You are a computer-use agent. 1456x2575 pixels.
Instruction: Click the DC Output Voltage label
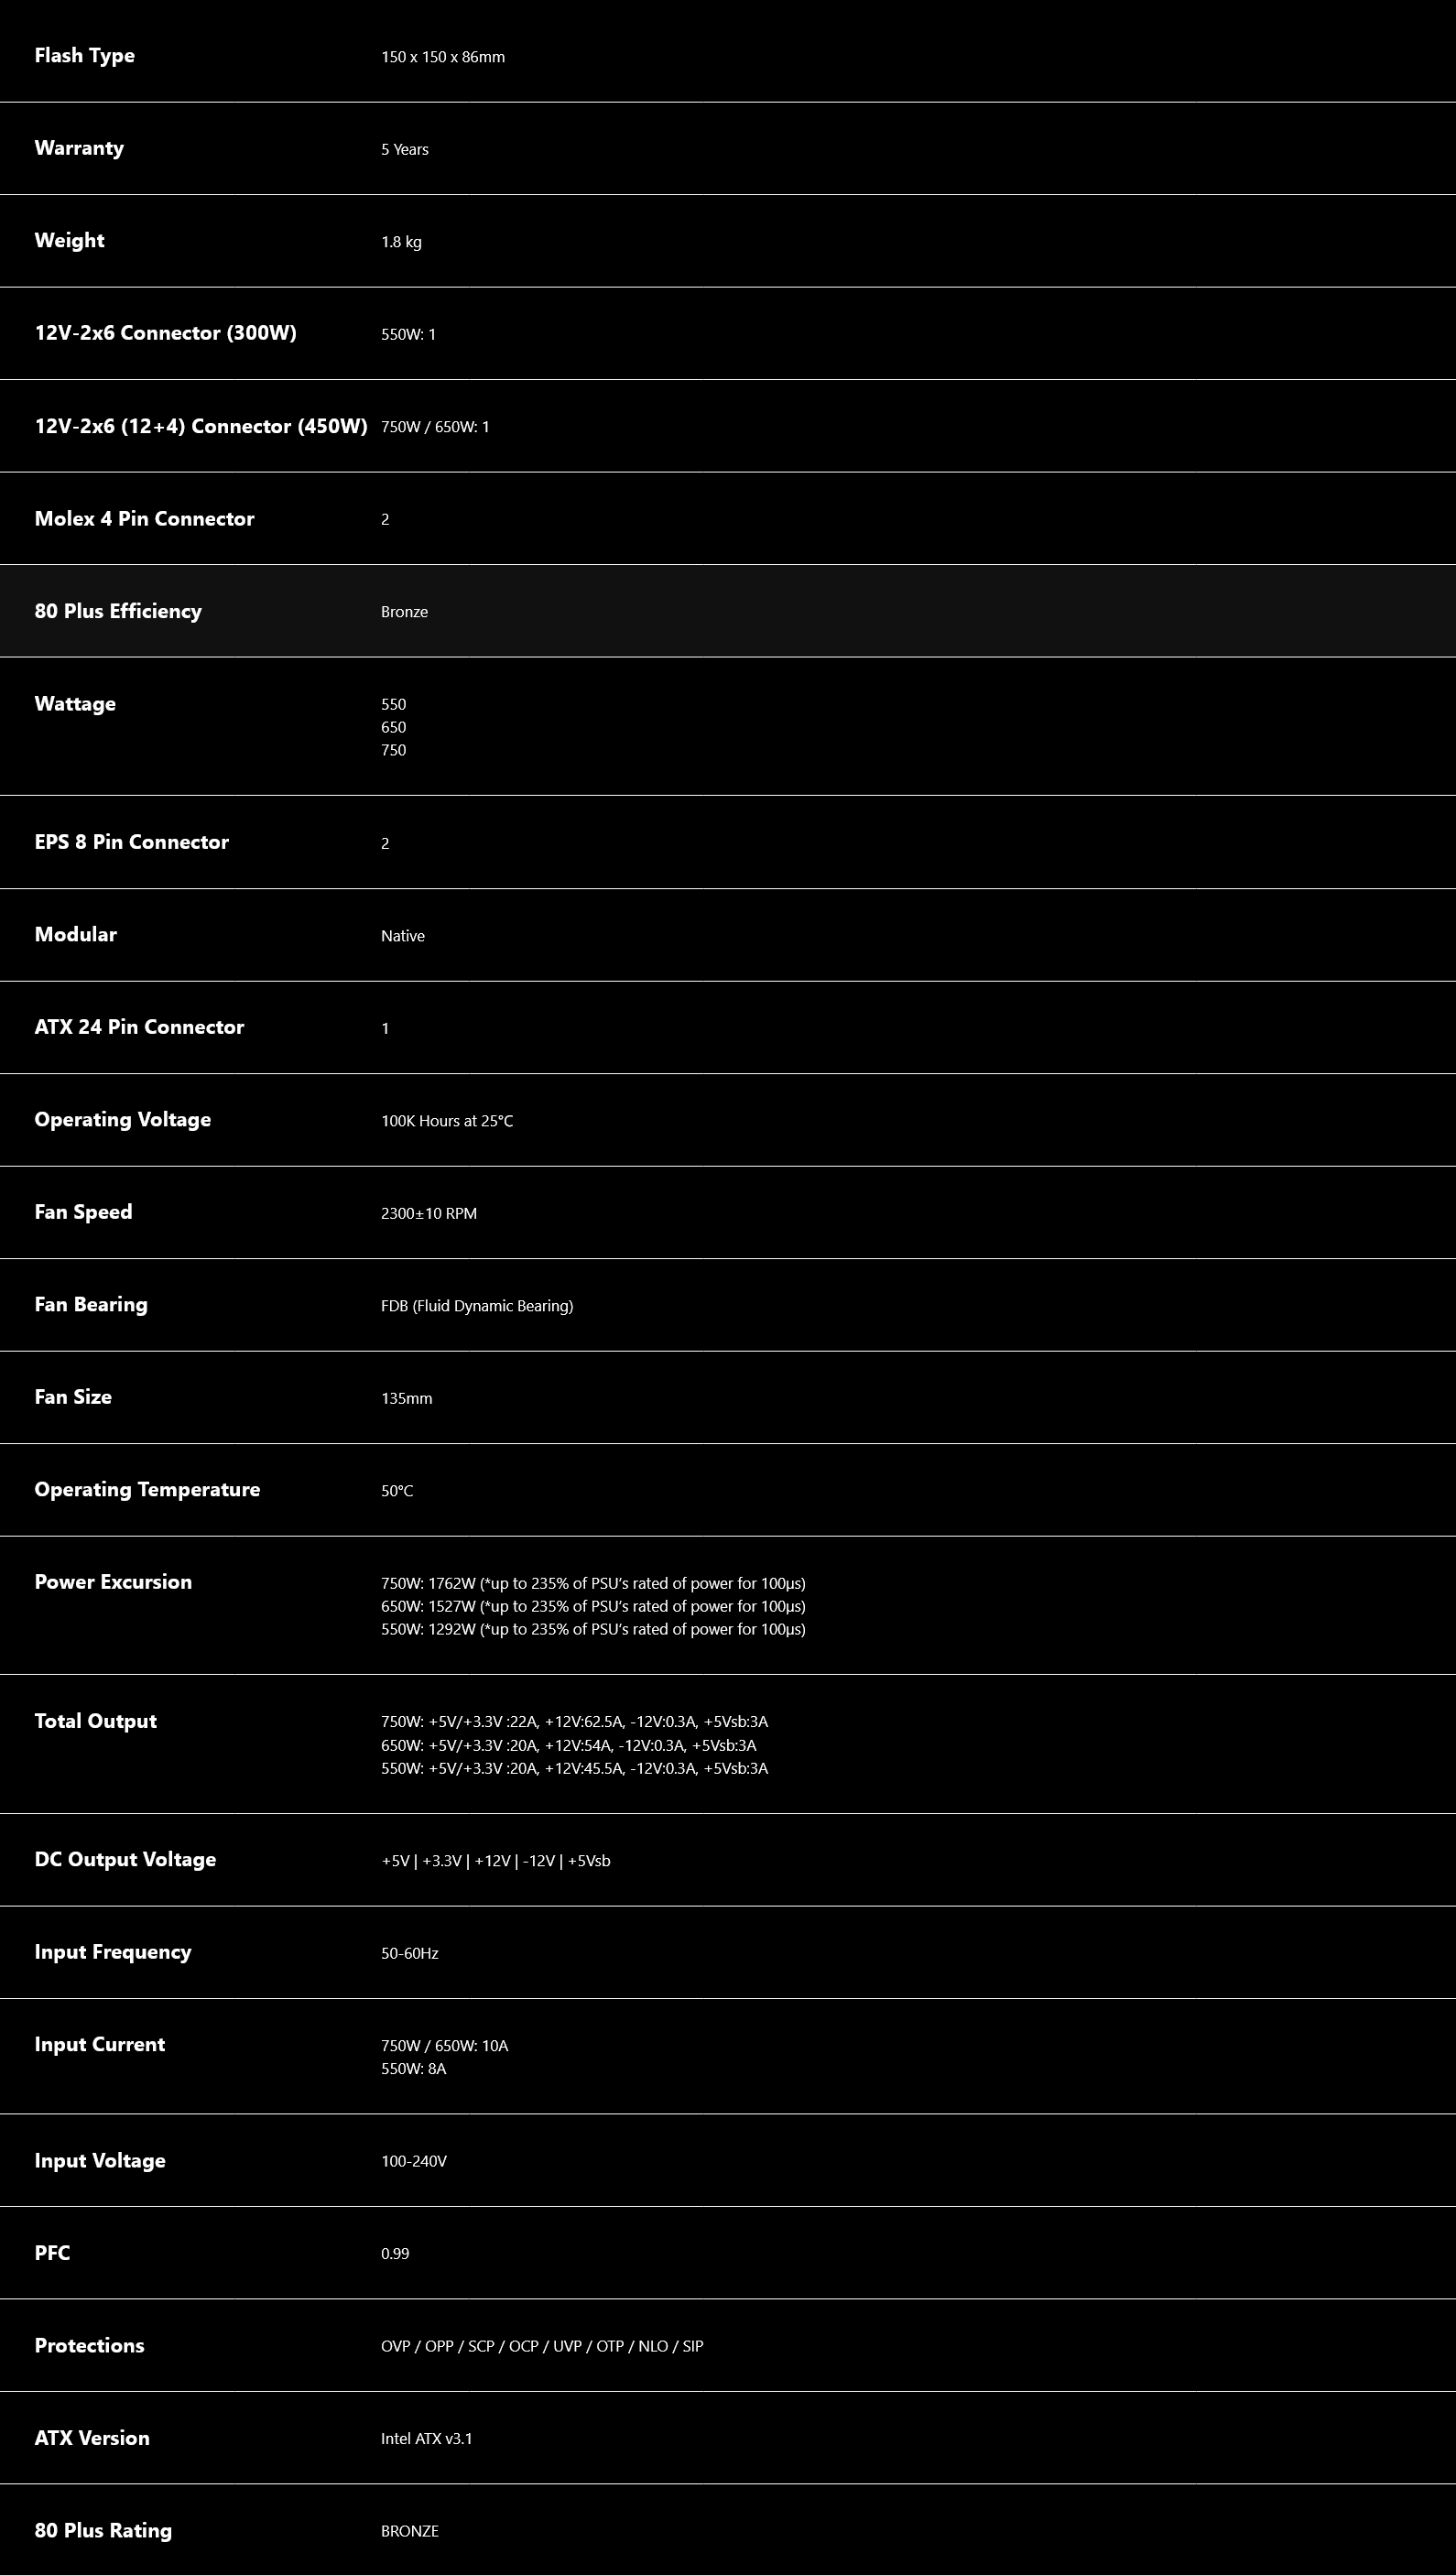click(125, 1859)
